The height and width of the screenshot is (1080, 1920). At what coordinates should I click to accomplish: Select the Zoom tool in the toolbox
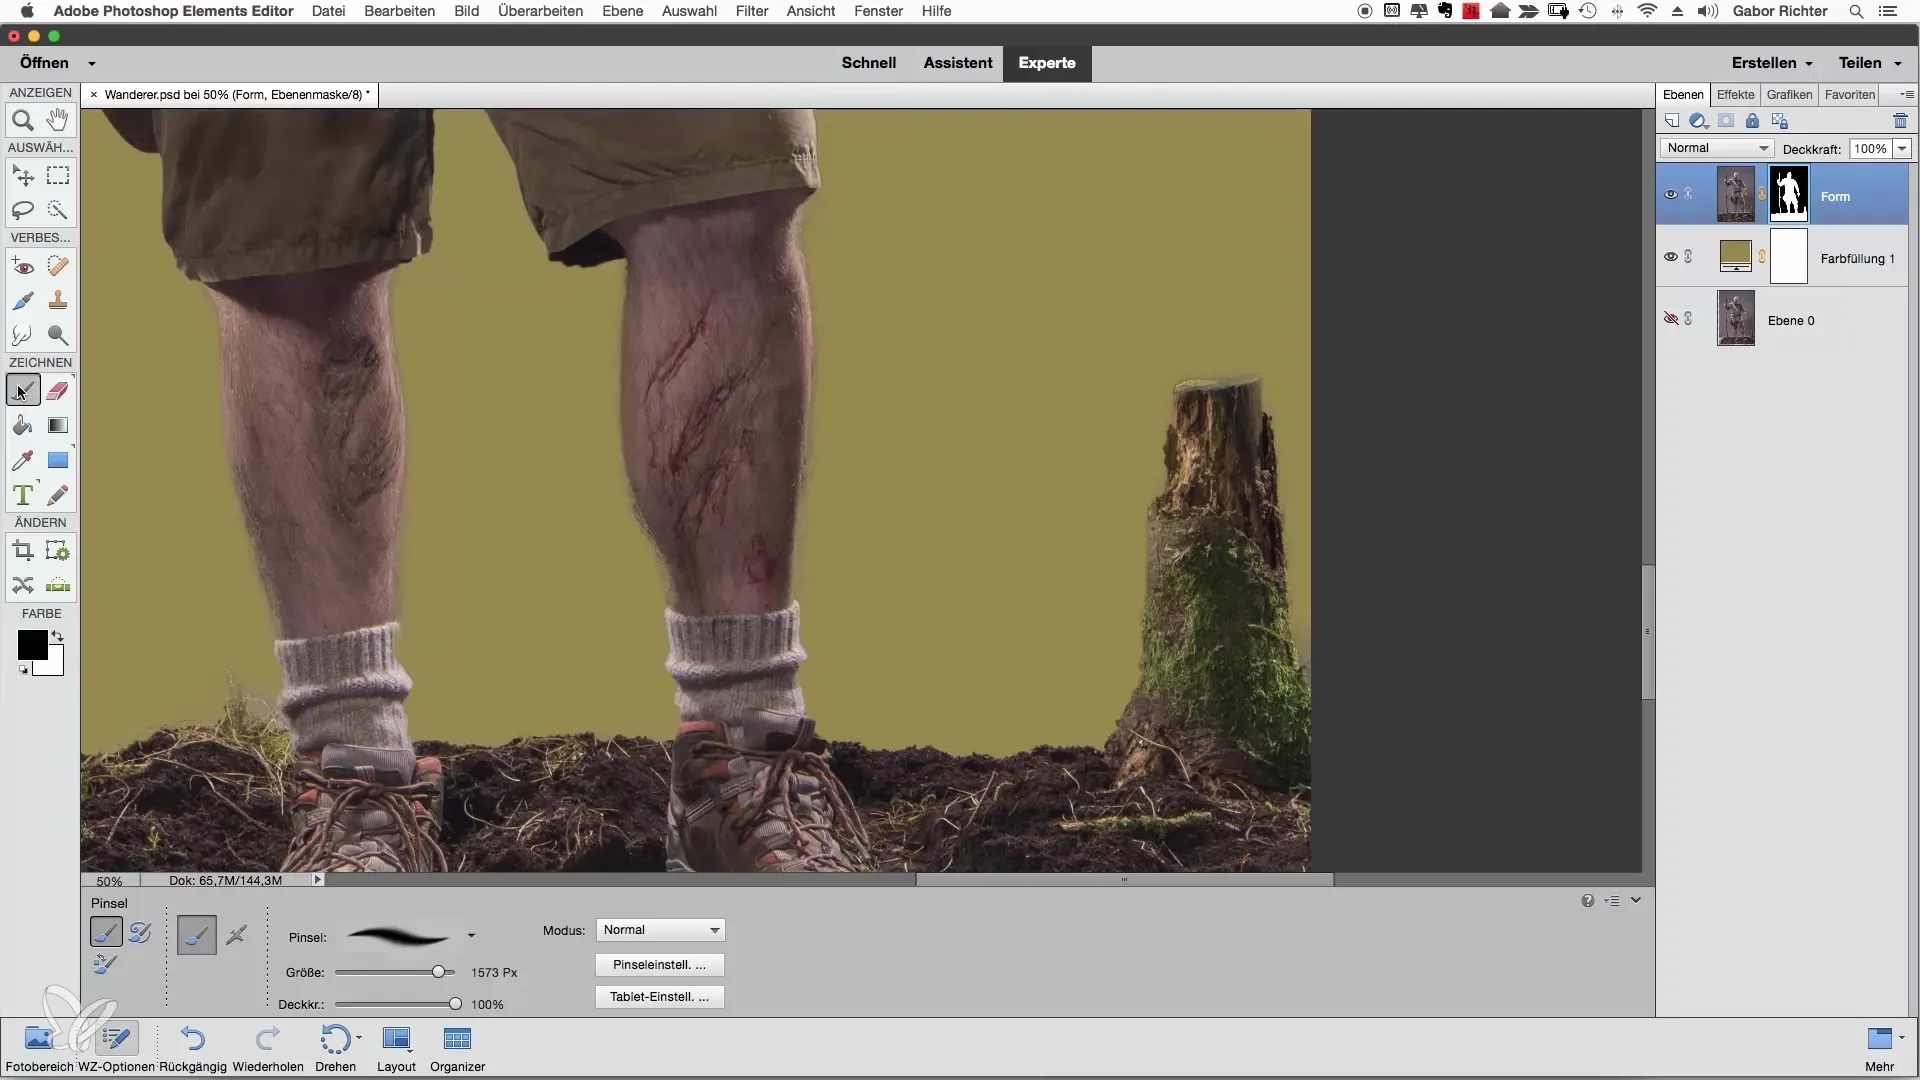tap(22, 121)
